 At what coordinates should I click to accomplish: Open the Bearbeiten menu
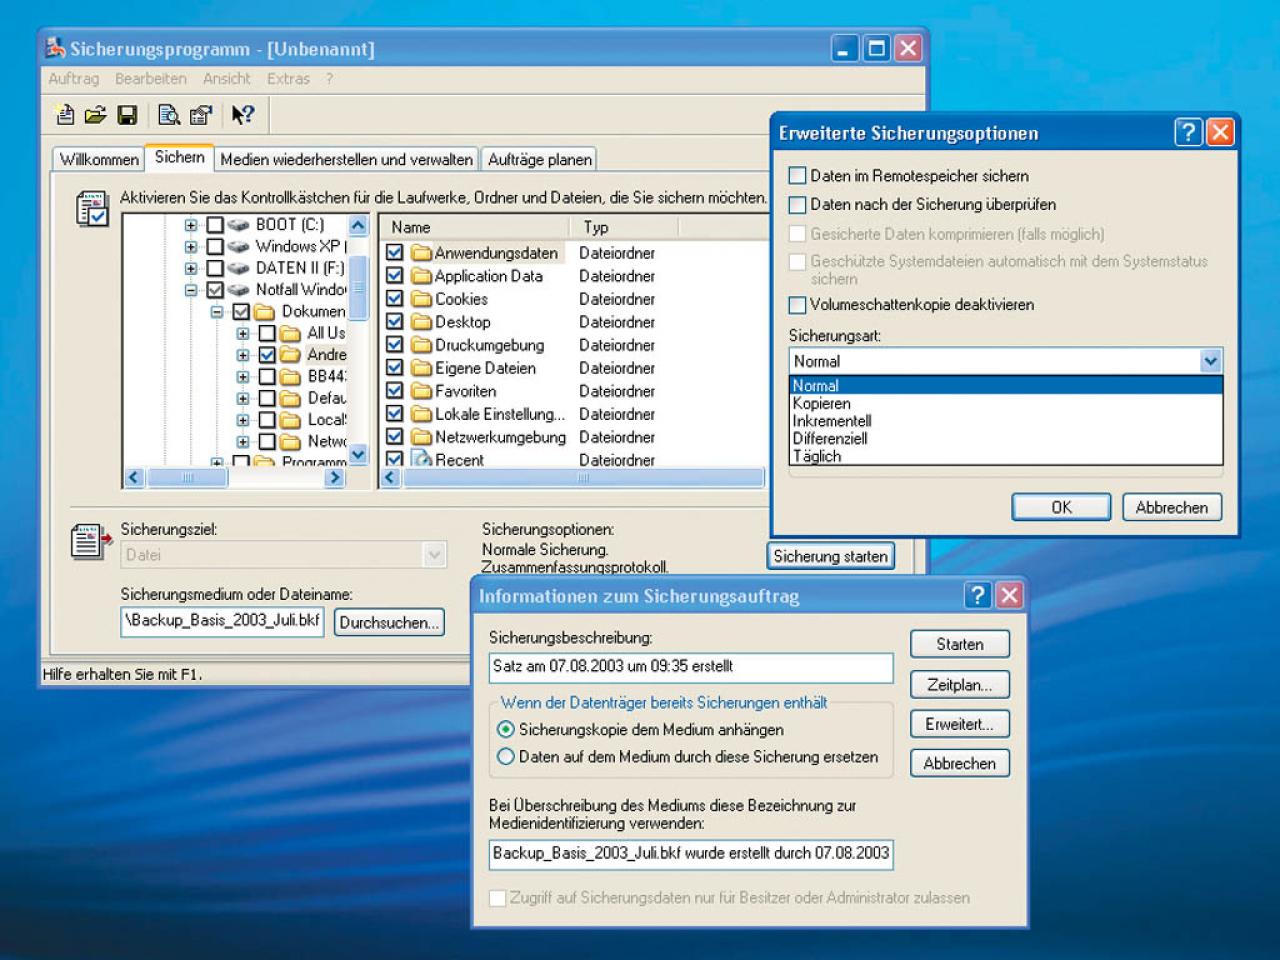[x=151, y=79]
